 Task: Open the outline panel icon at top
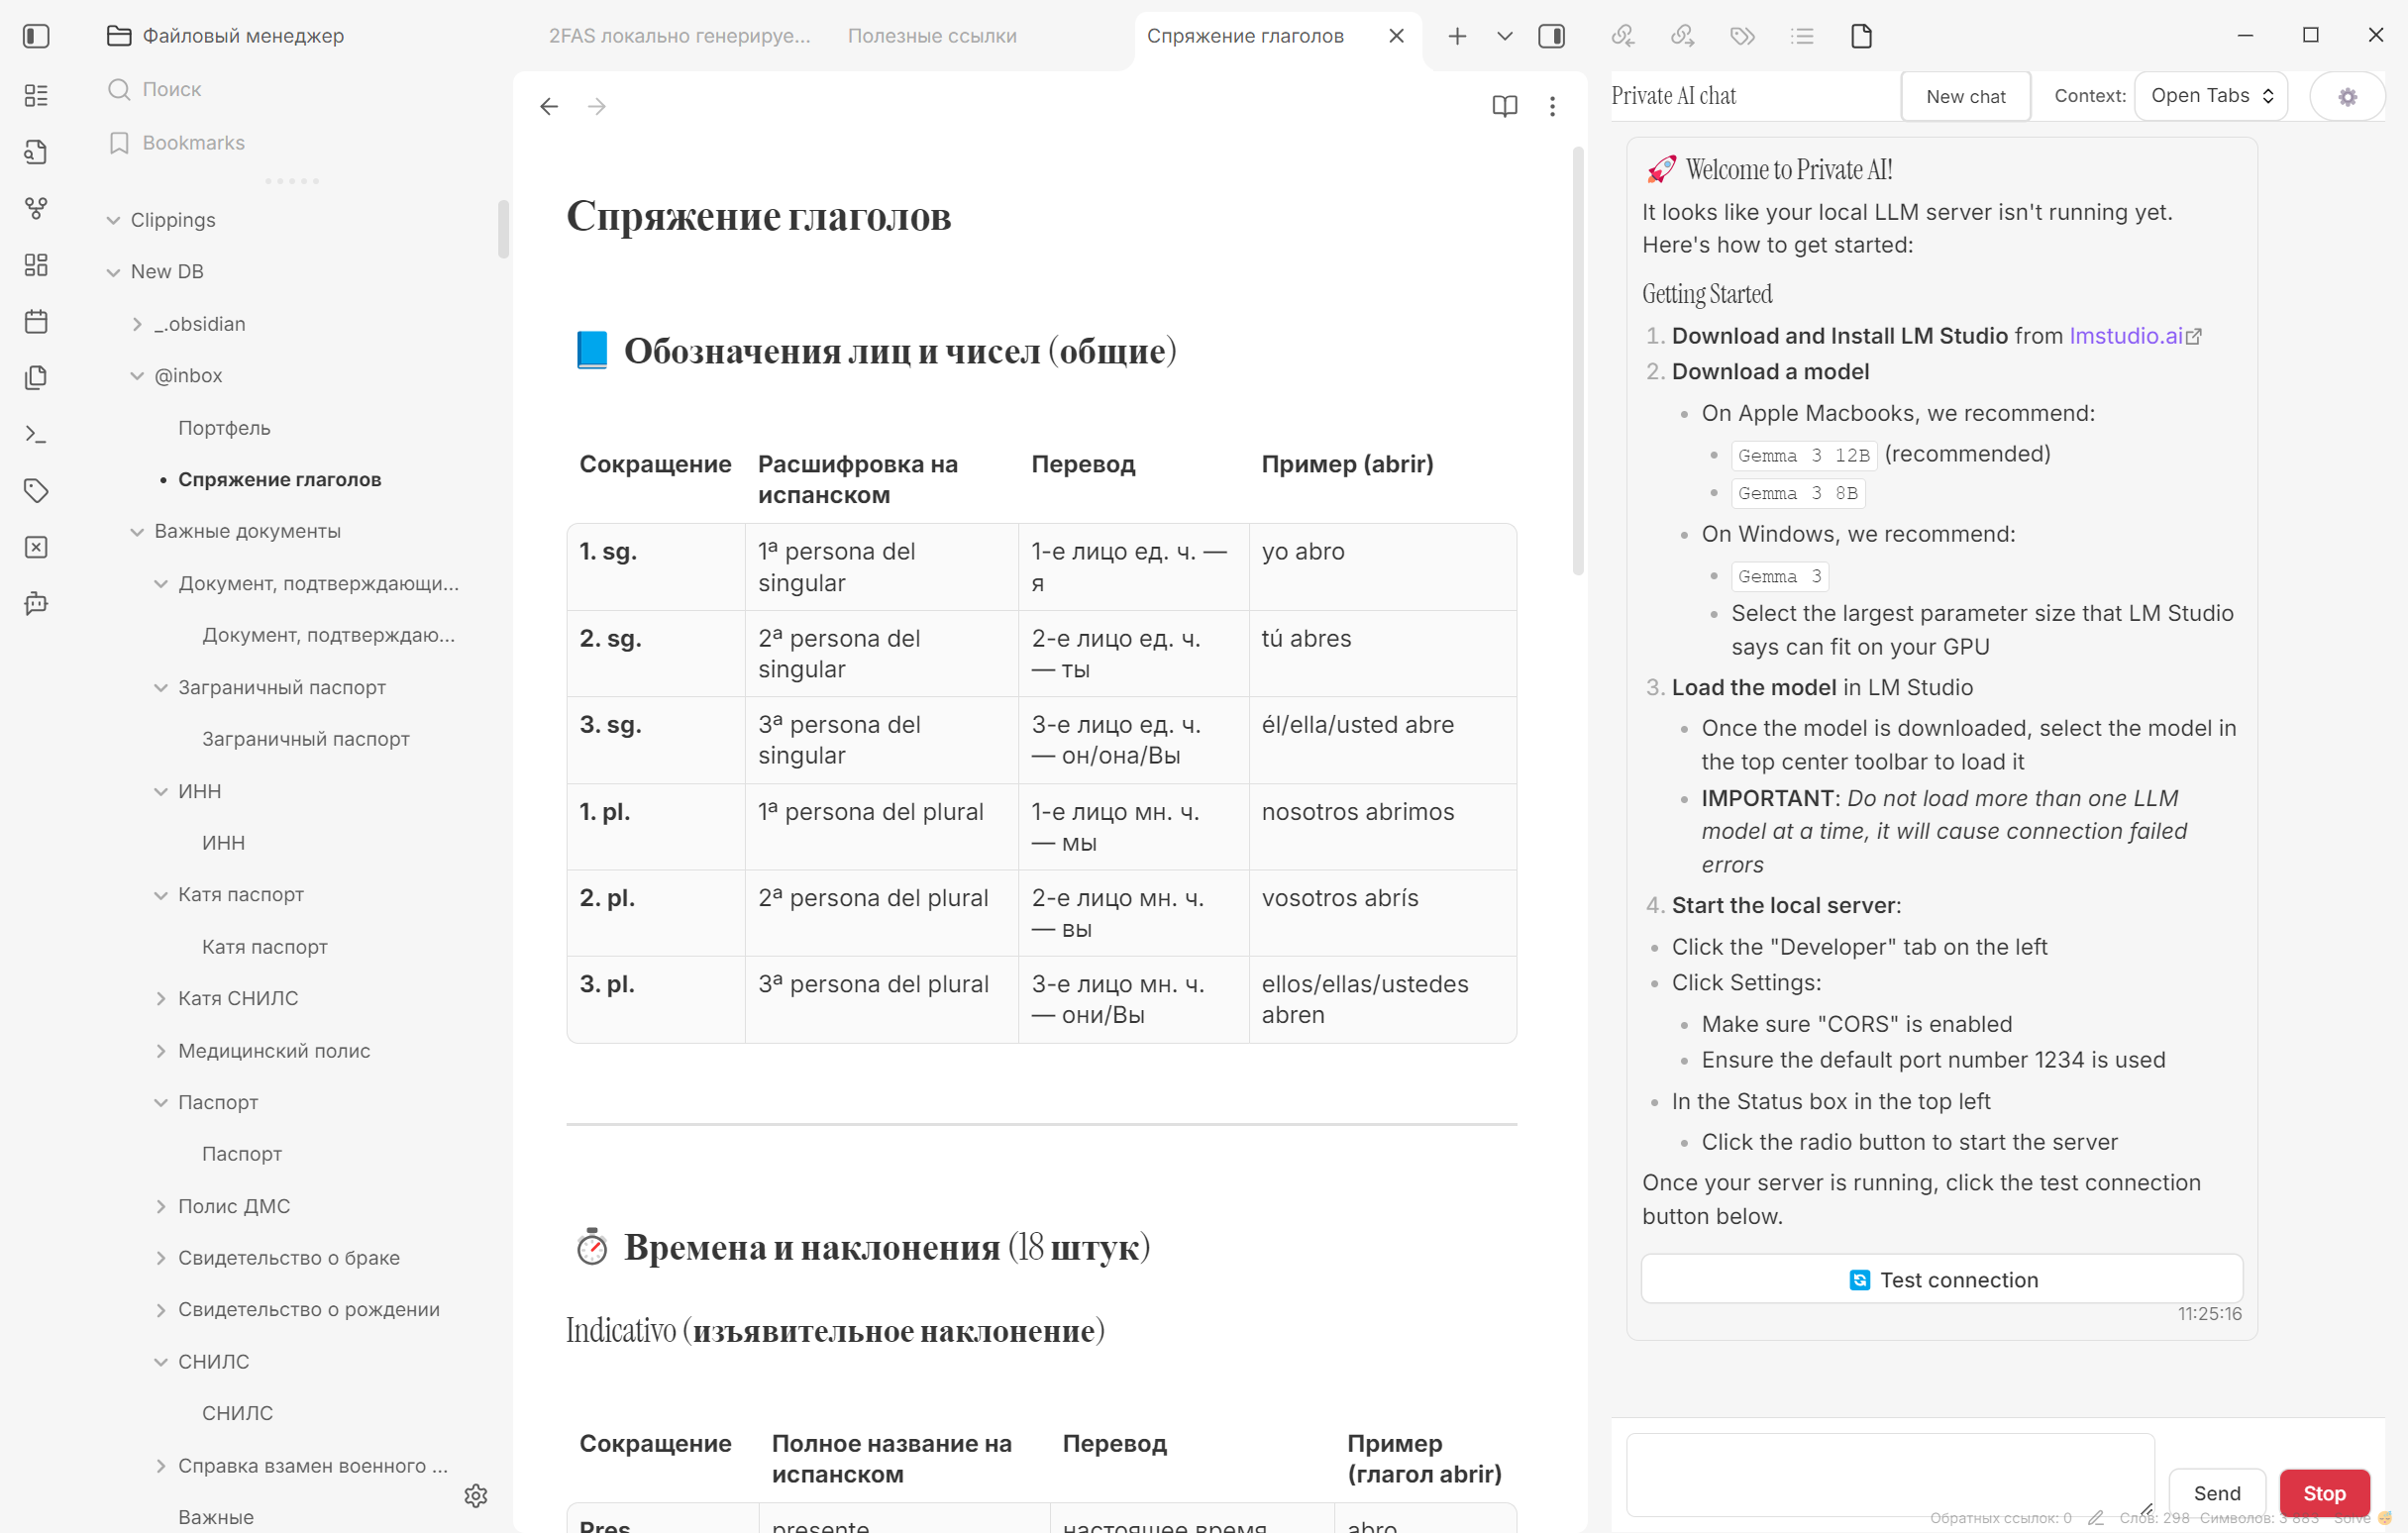[1801, 36]
